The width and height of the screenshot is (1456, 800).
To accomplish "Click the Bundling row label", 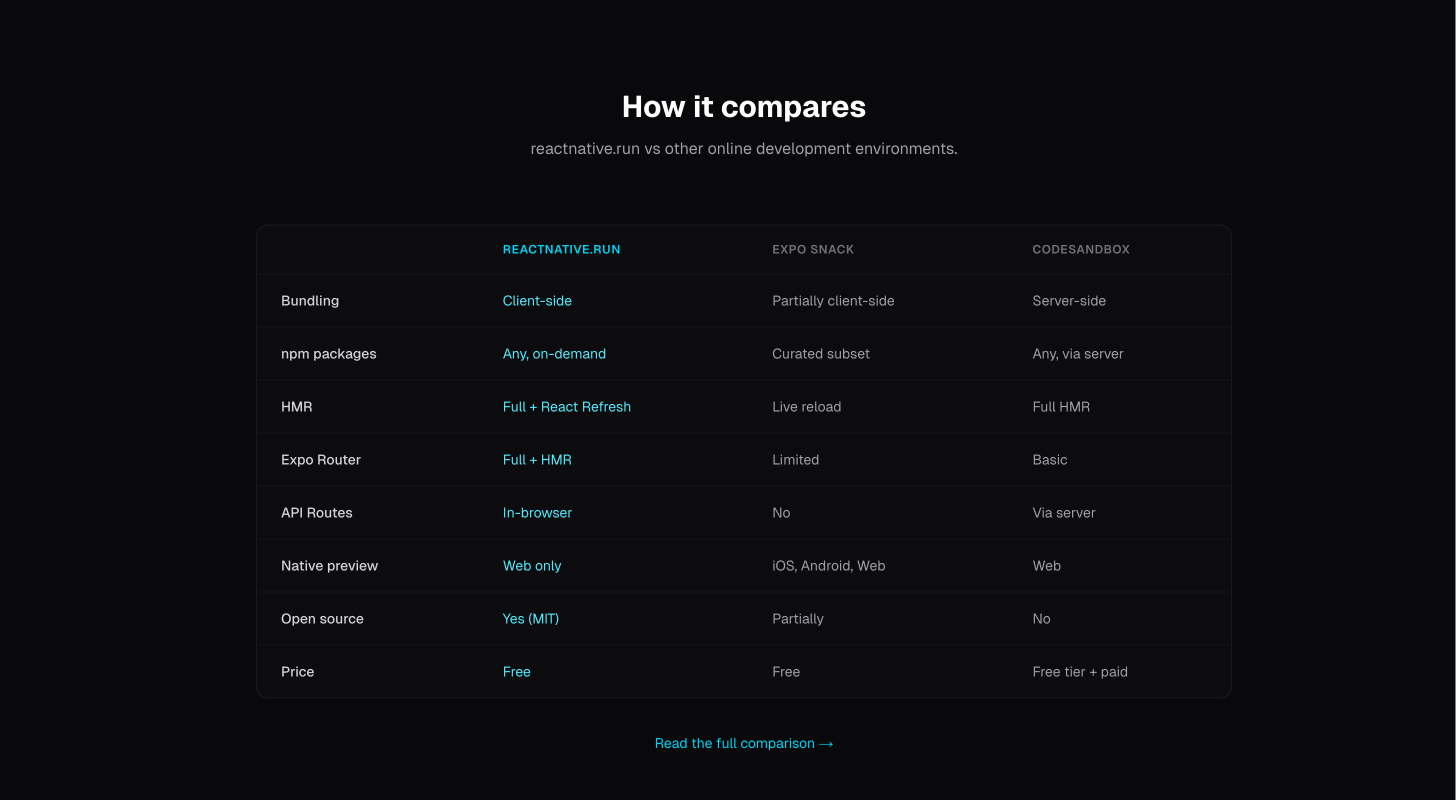I will [x=310, y=300].
